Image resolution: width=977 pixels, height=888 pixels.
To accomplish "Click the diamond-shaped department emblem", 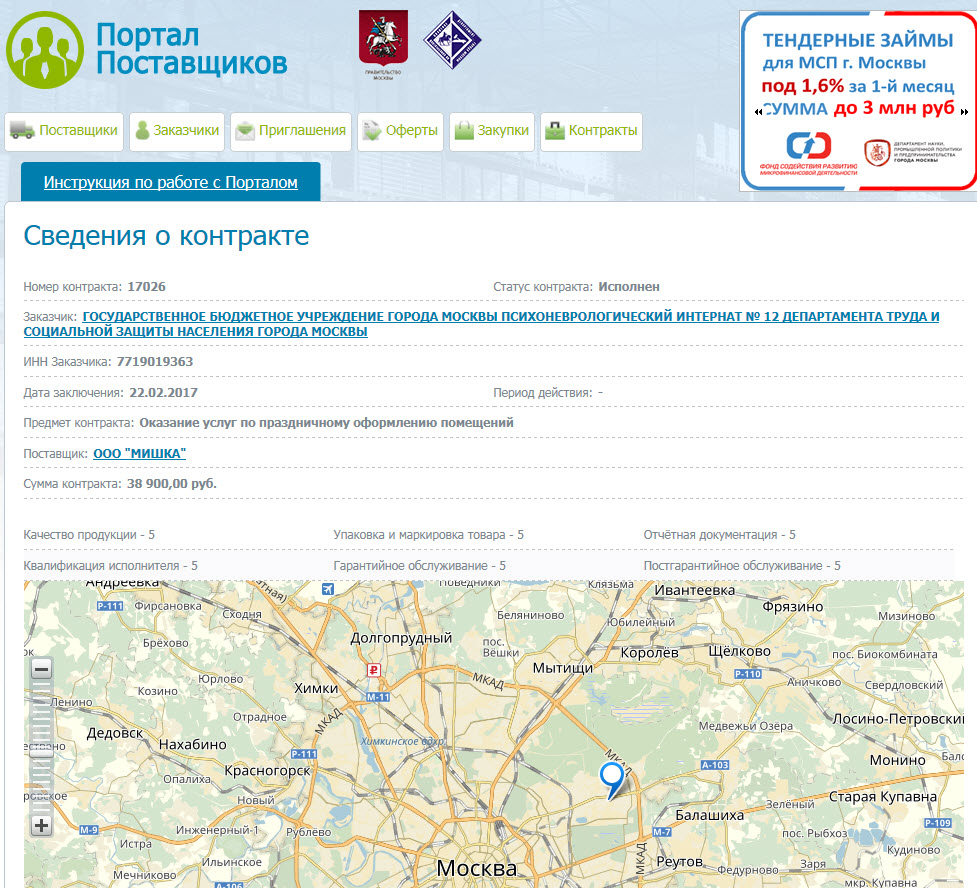I will (453, 41).
